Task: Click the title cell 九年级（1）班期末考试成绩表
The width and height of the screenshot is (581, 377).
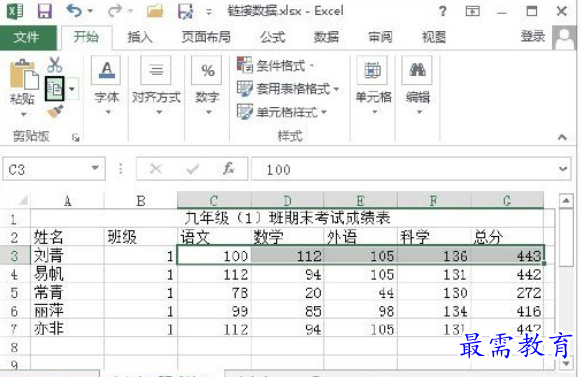Action: click(x=287, y=218)
